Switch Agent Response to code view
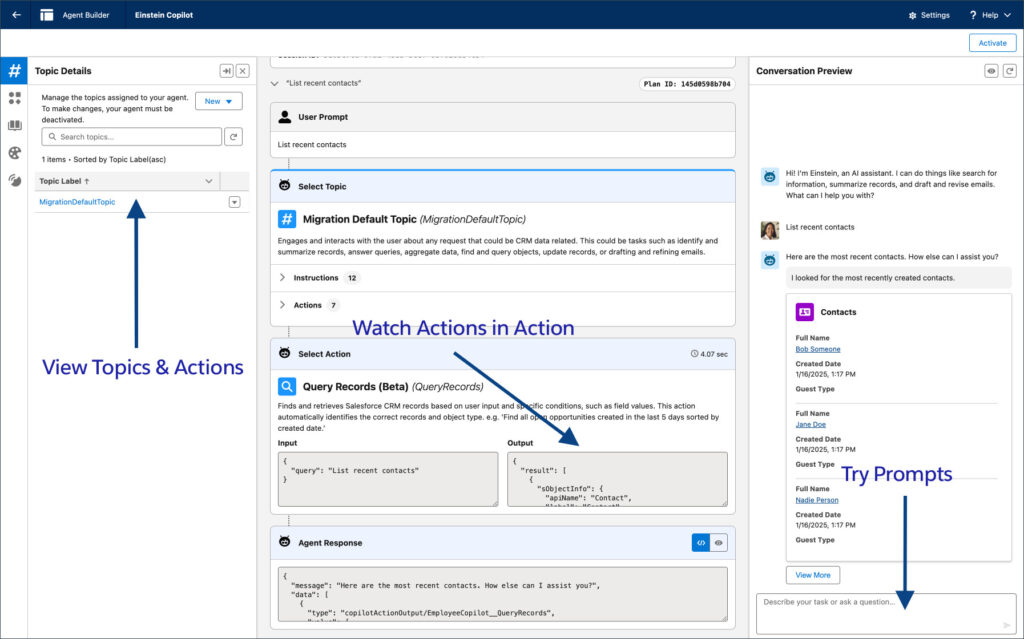 click(x=701, y=542)
